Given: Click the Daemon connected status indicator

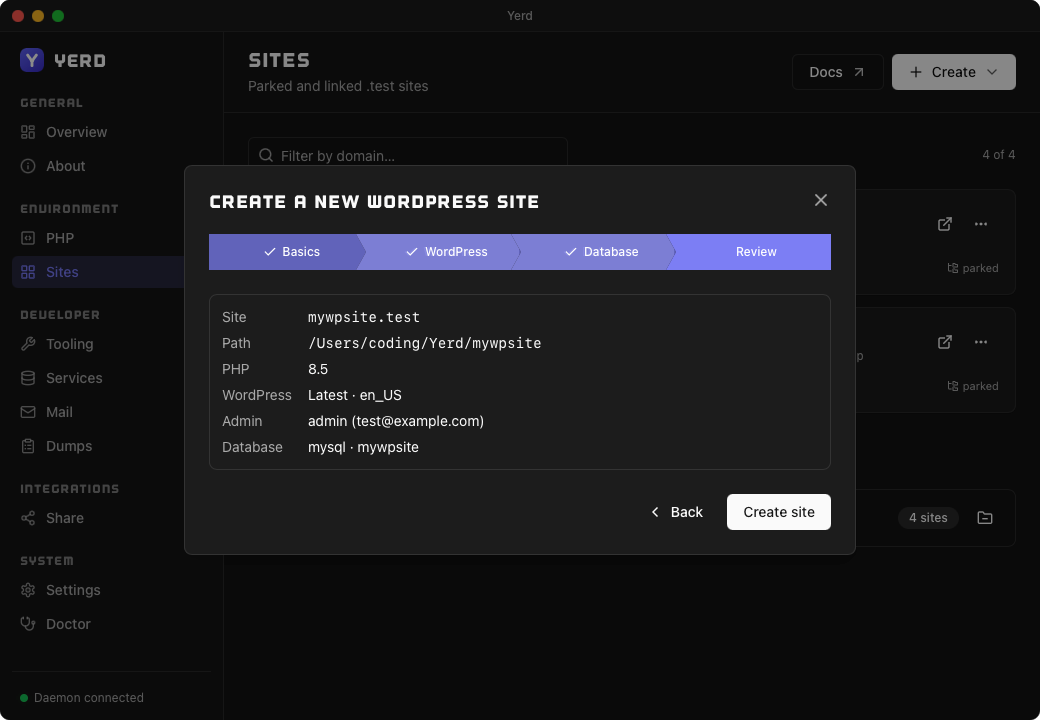Looking at the screenshot, I should [x=82, y=697].
